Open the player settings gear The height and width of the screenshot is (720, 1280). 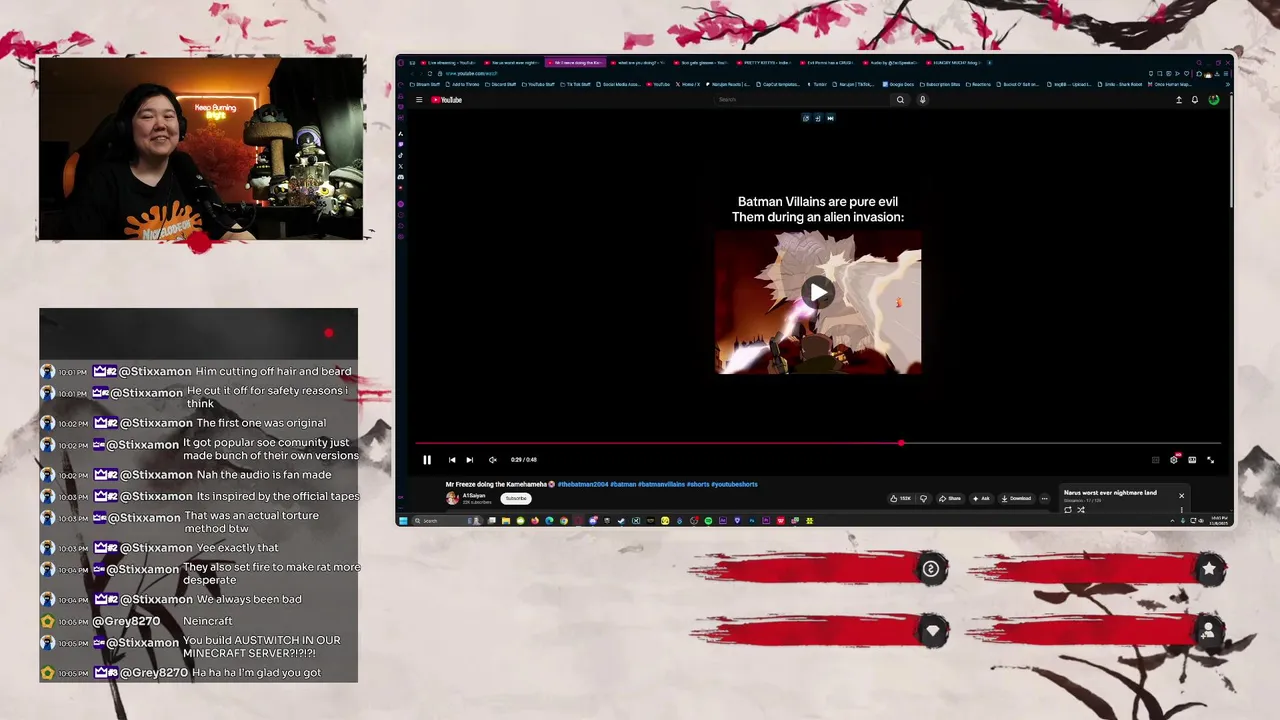coord(1174,460)
